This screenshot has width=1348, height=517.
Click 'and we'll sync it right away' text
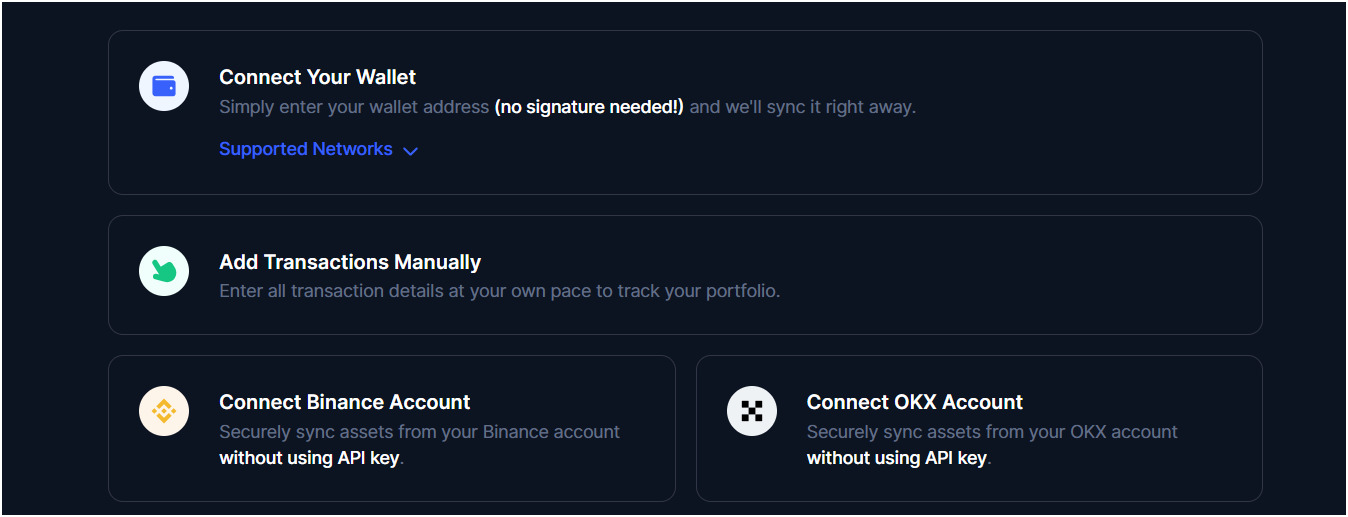click(x=802, y=106)
